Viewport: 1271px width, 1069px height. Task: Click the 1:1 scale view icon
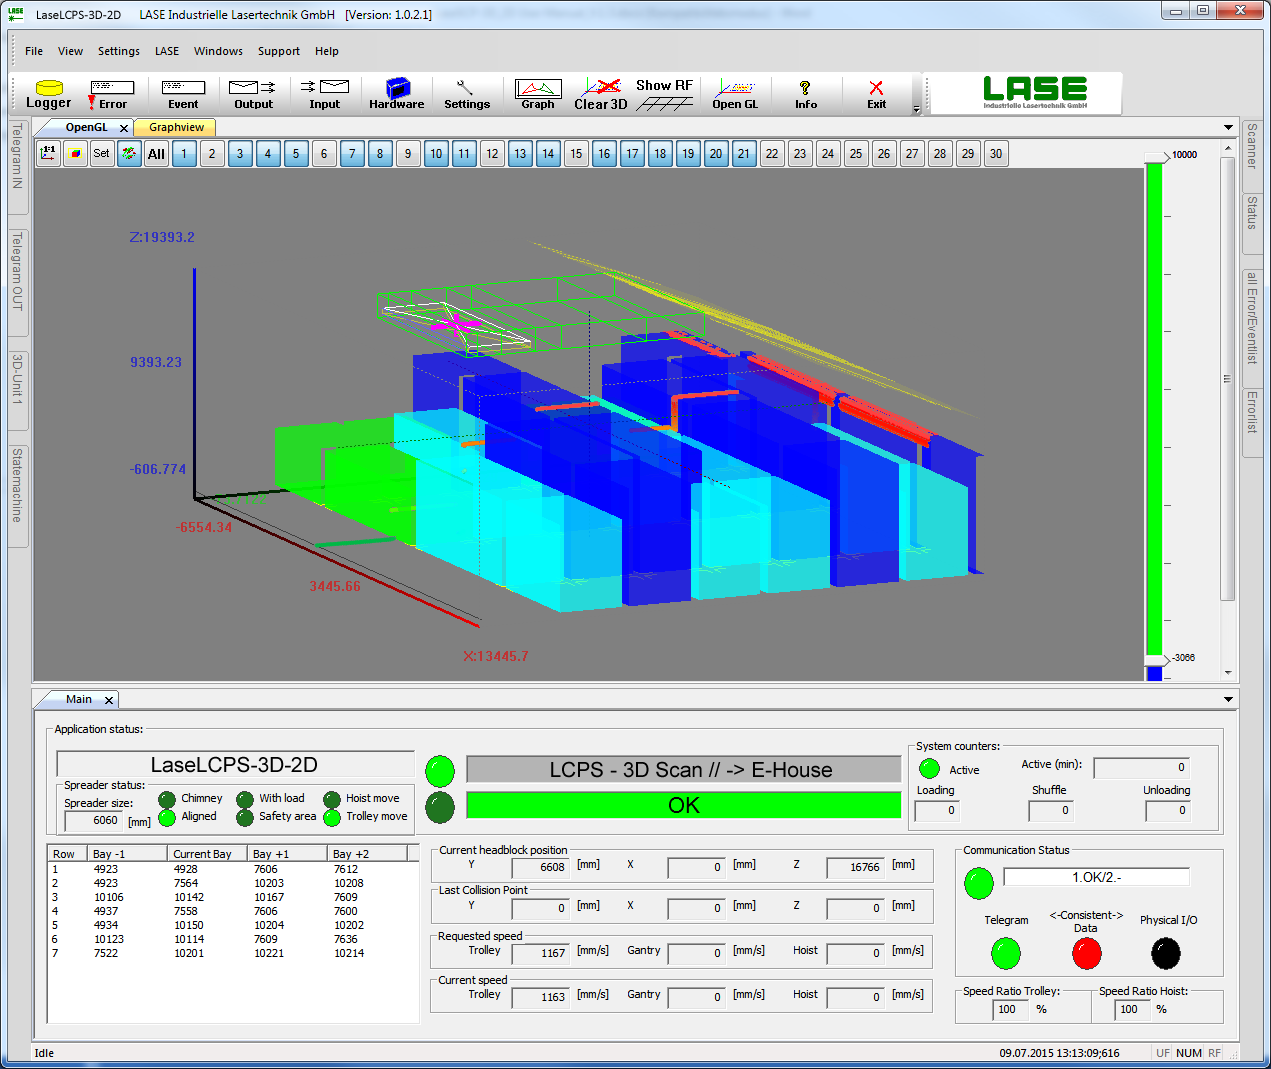tap(48, 153)
